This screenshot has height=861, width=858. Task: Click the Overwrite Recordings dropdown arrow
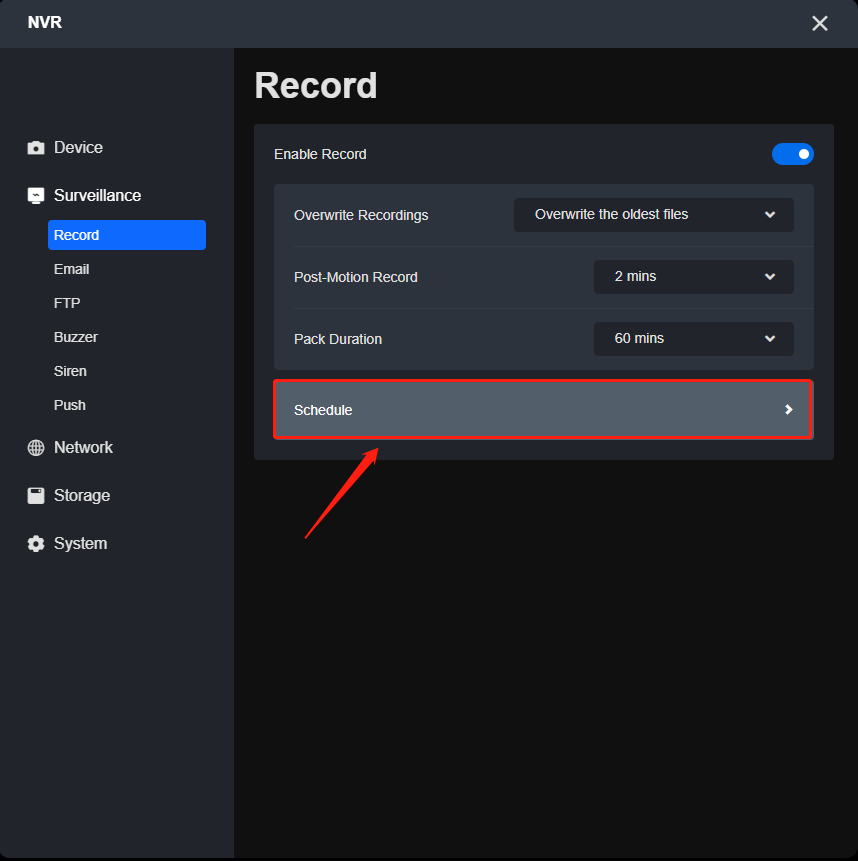pos(770,214)
